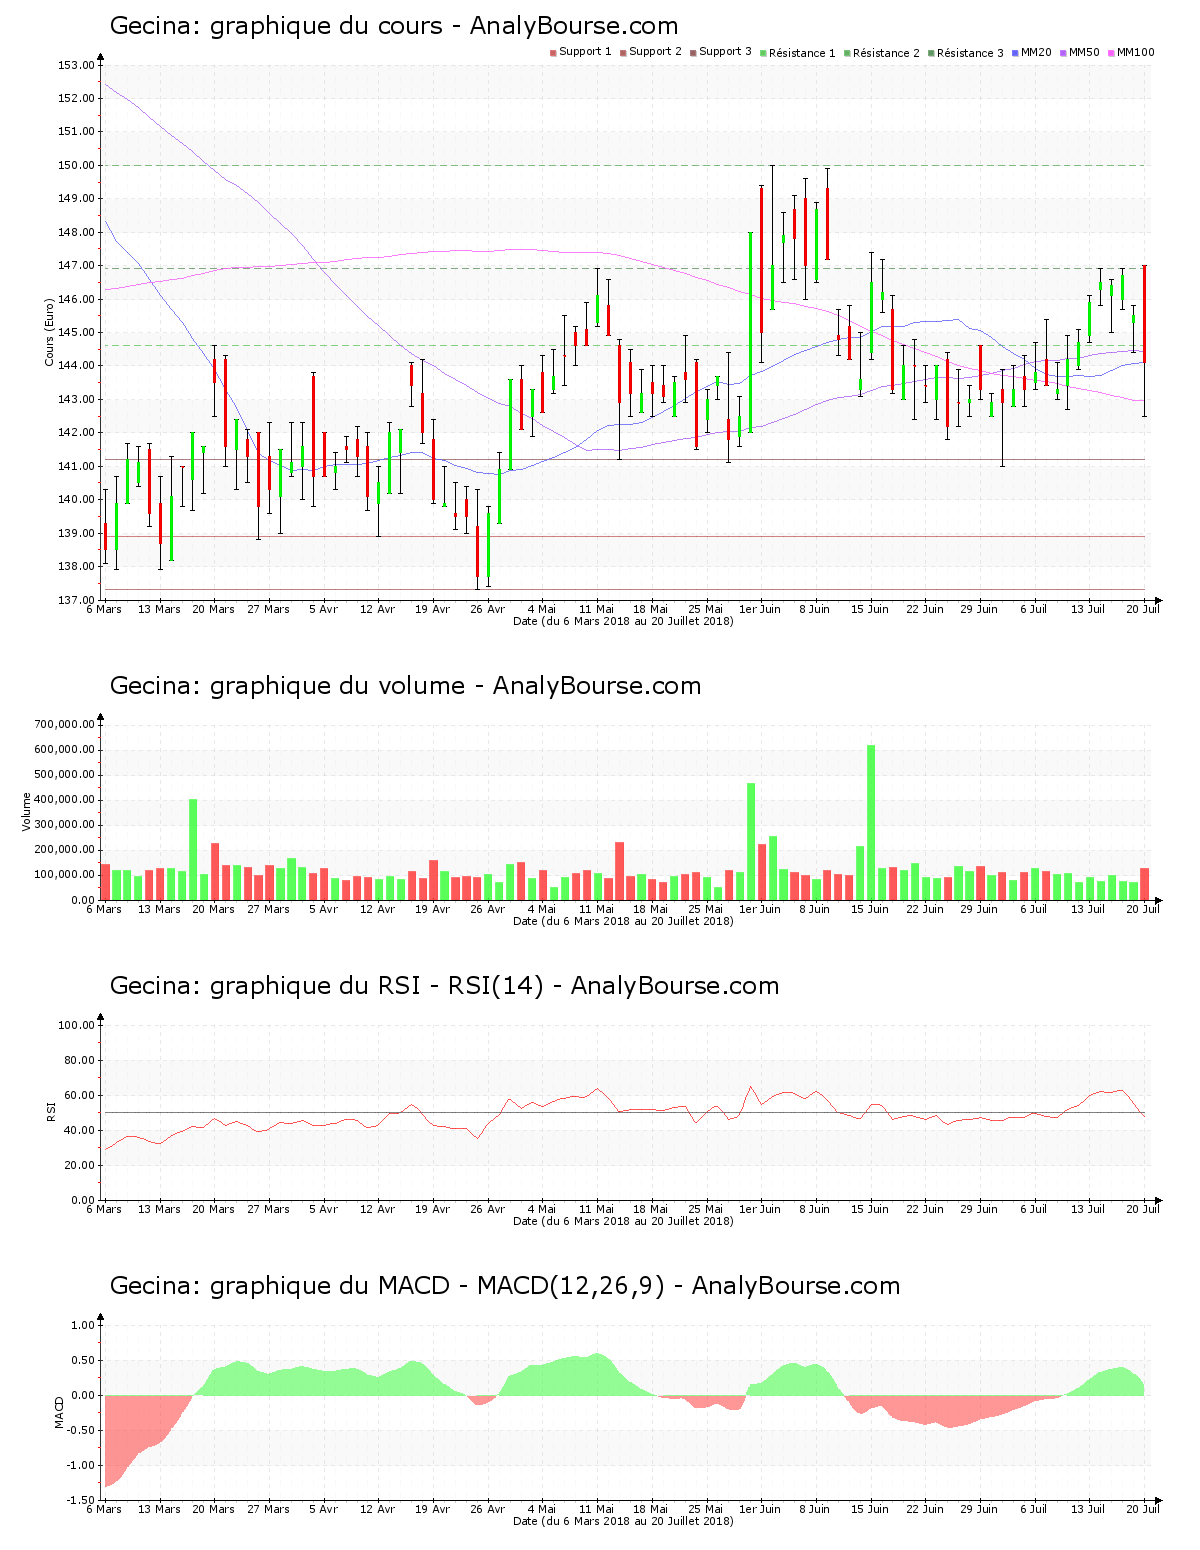Click the tallest green volume bar at 15 Juin
Viewport: 1200px width, 1550px height.
(871, 823)
